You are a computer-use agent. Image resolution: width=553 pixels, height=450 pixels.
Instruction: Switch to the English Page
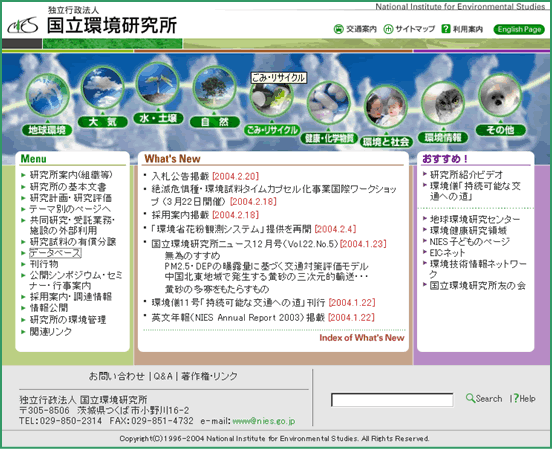point(519,29)
